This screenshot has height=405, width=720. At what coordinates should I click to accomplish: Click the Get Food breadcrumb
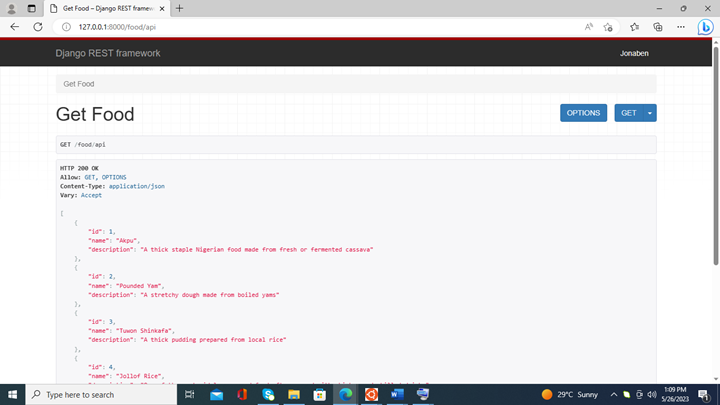[79, 84]
